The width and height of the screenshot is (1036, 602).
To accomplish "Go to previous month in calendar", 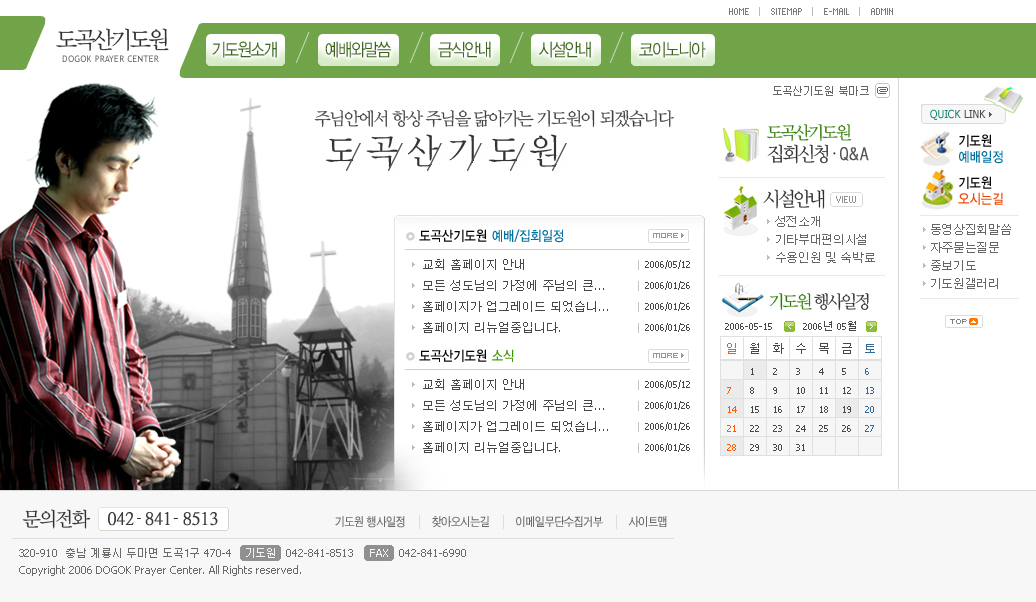I will pyautogui.click(x=789, y=326).
